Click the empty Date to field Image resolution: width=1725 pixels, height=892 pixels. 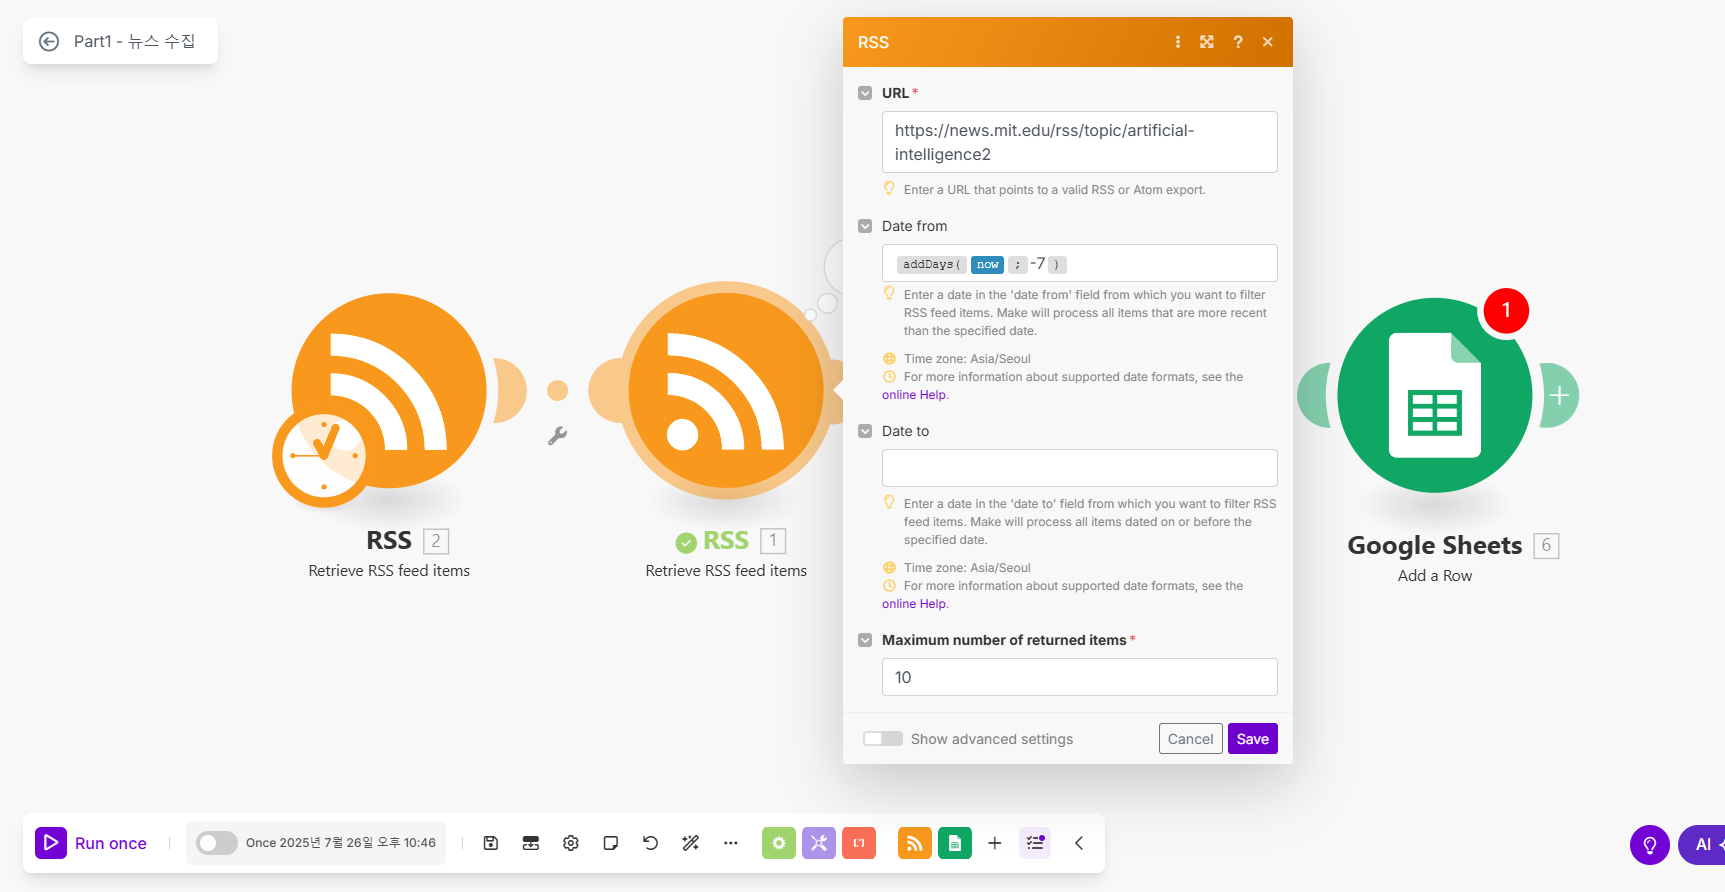(x=1080, y=468)
